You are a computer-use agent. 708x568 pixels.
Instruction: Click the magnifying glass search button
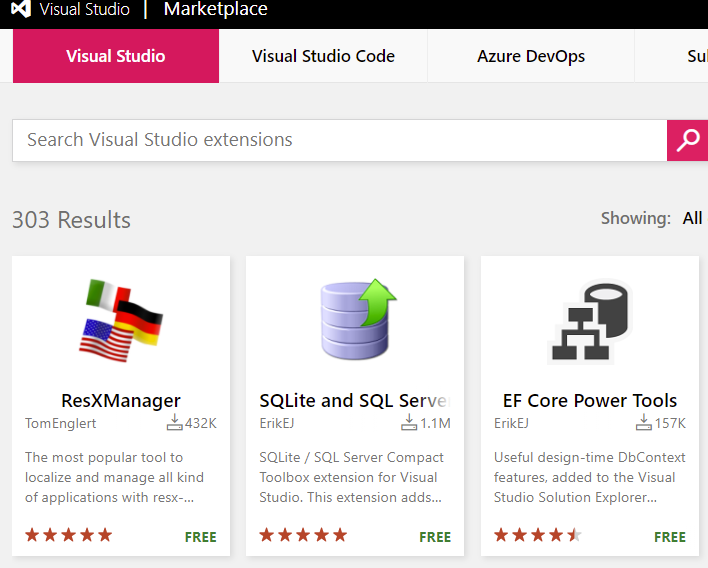tap(687, 140)
